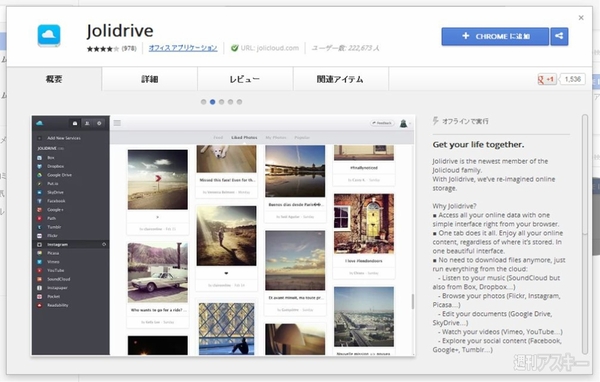
Task: Select the third screenshot carousel dot
Action: [222, 102]
